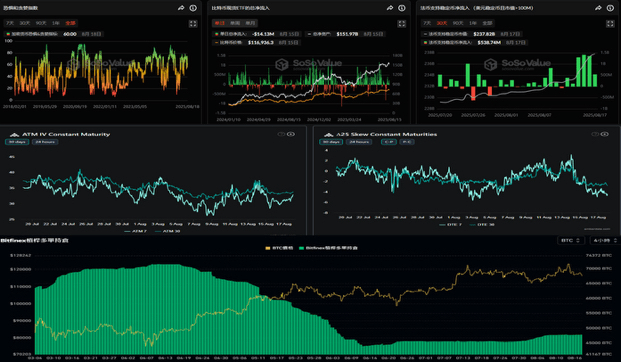Click logo beside ATM IV Constant Maturity

click(x=14, y=135)
